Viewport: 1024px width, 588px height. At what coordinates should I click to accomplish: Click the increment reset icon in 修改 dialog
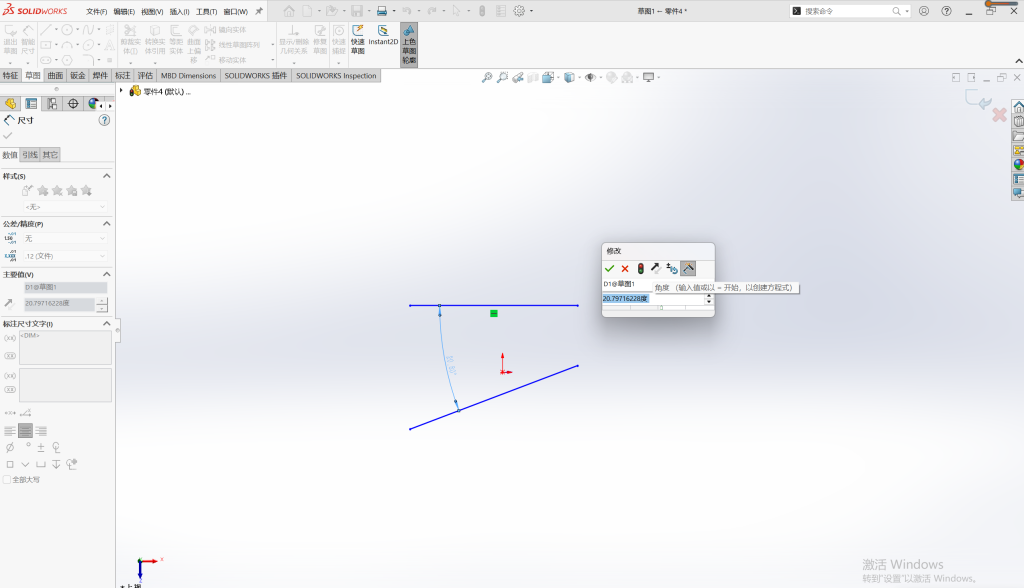tap(671, 269)
